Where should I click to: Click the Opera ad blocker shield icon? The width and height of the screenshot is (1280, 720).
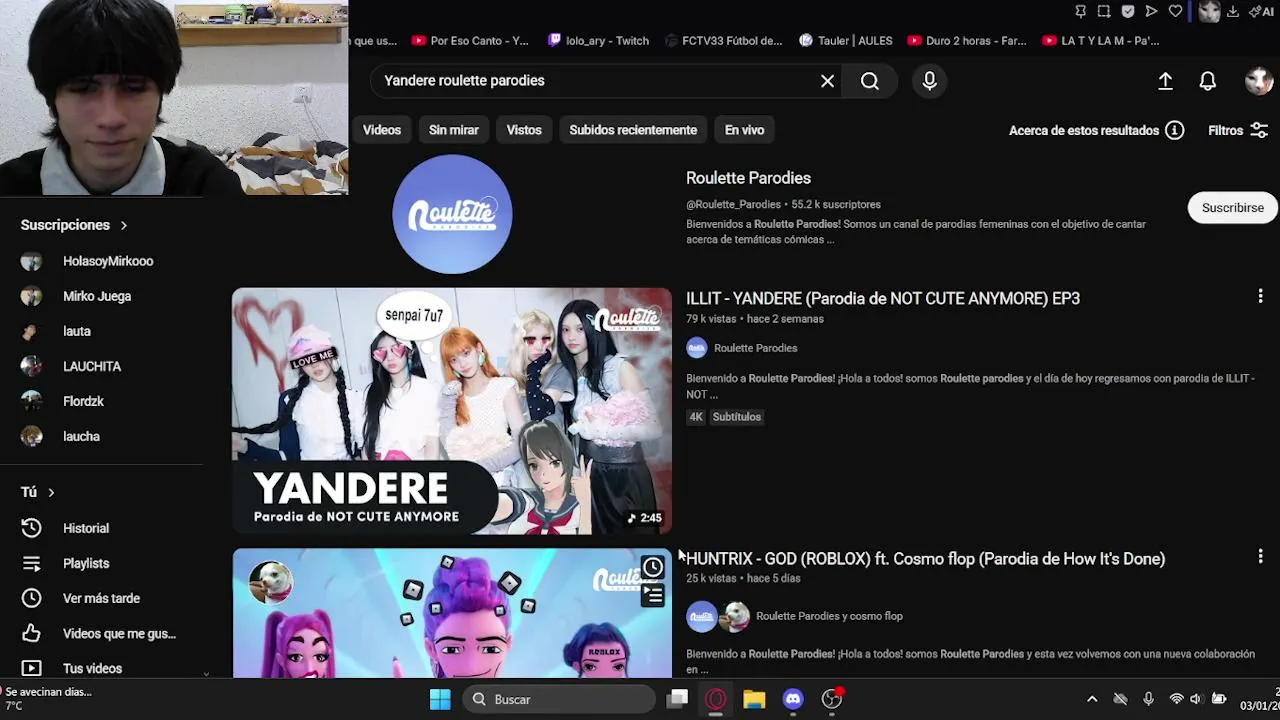1128,12
